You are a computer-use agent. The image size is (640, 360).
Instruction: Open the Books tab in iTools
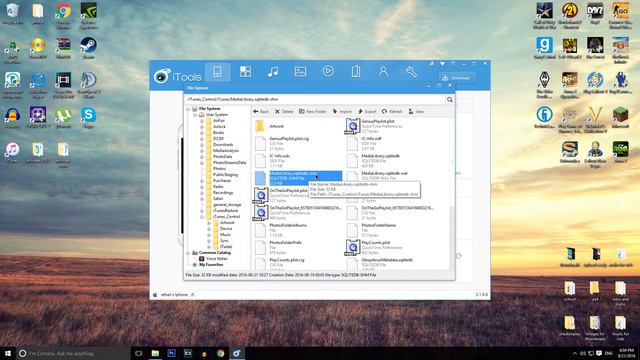pos(356,72)
